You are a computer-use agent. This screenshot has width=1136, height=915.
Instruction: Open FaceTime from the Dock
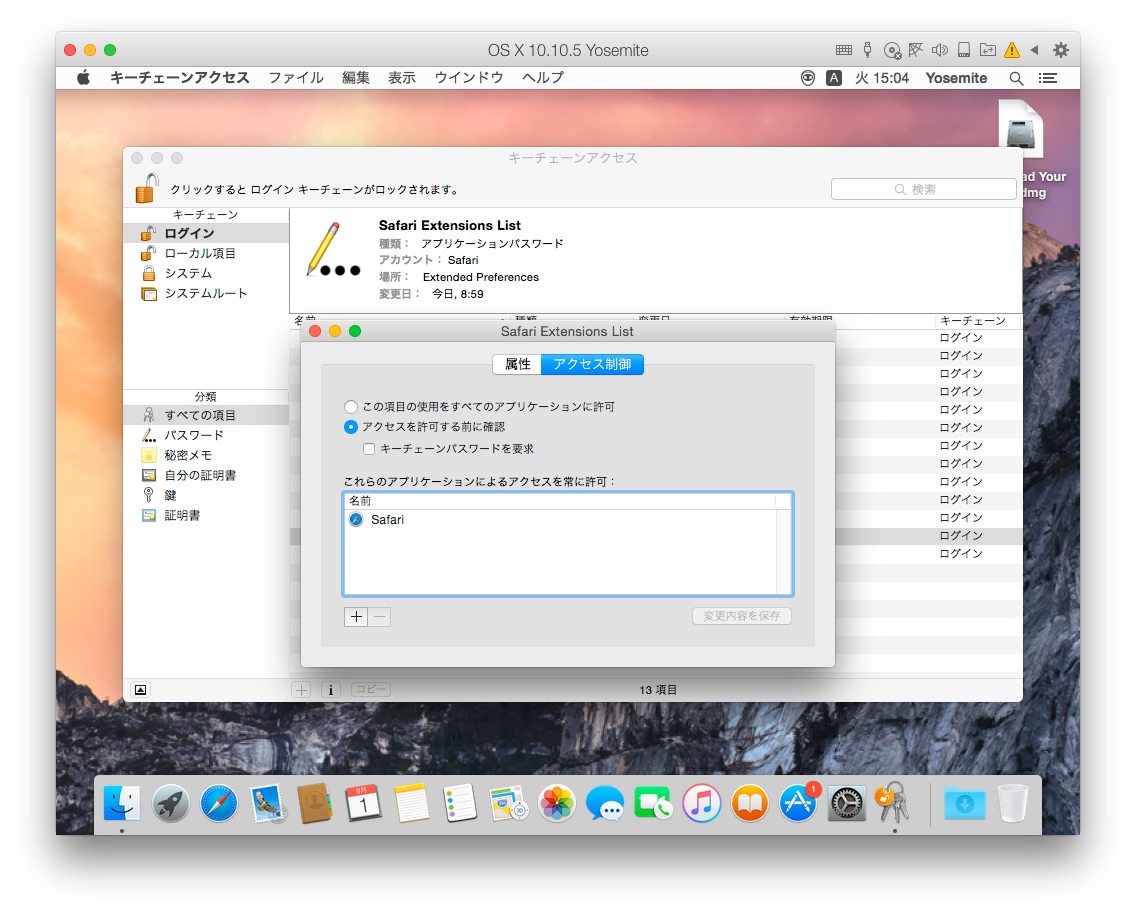click(653, 803)
